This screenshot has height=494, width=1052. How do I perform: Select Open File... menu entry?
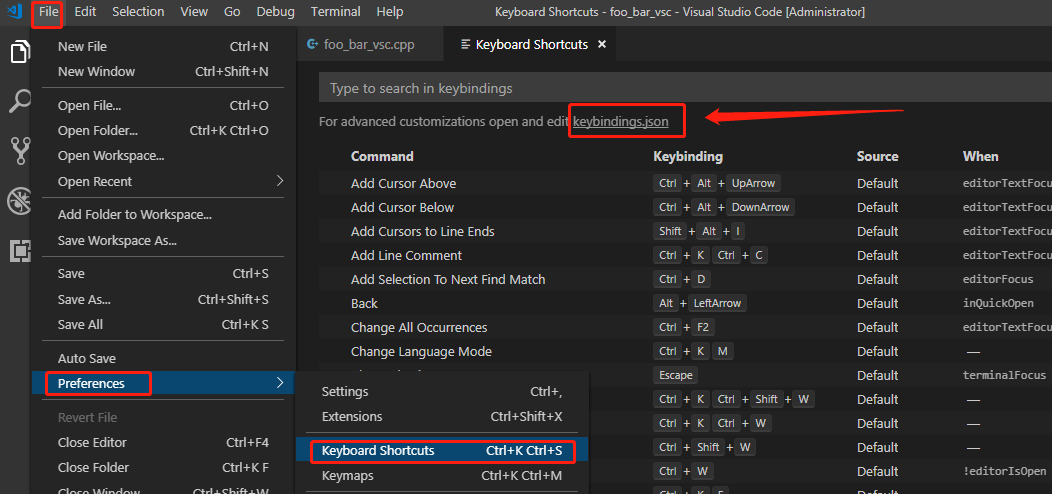[x=163, y=105]
